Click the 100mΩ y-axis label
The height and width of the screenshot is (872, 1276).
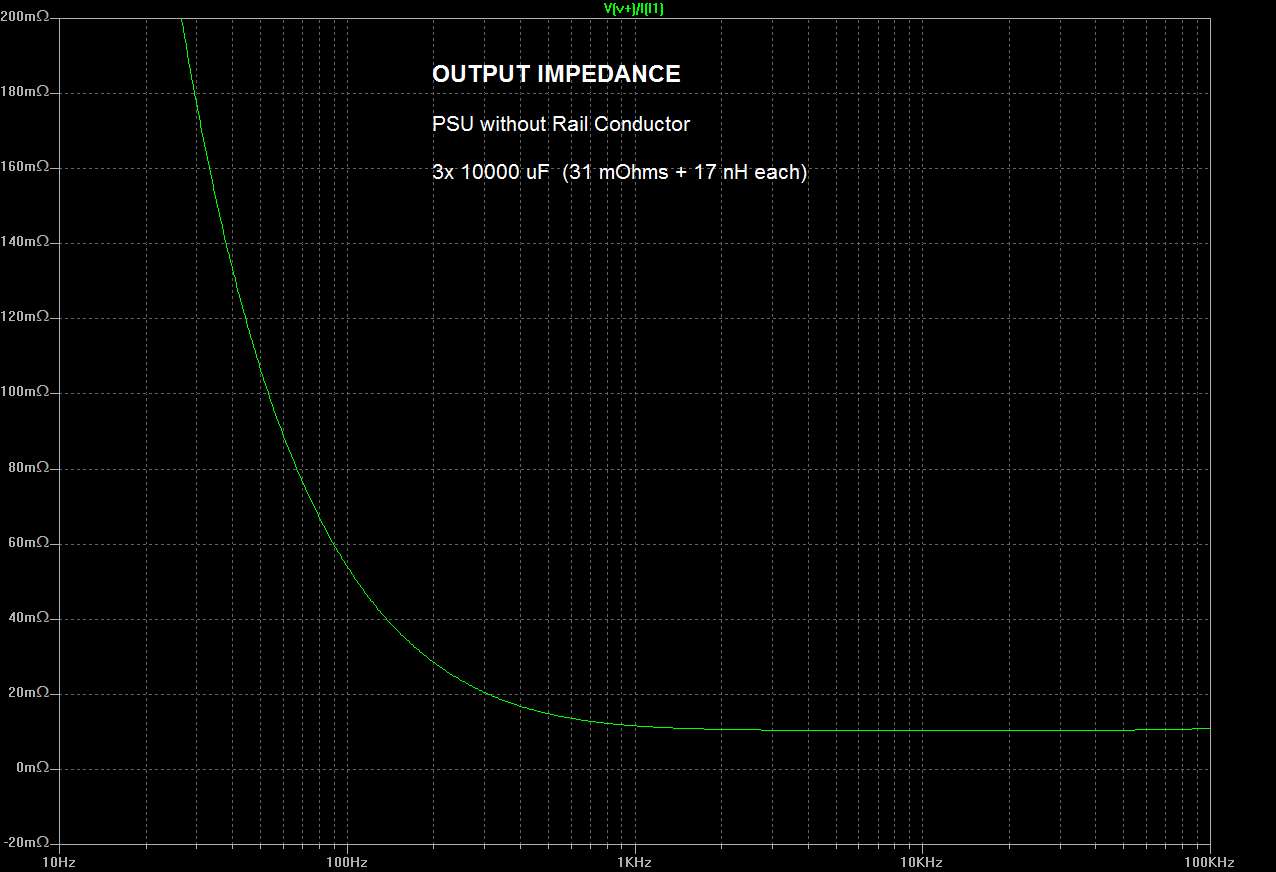[x=25, y=392]
